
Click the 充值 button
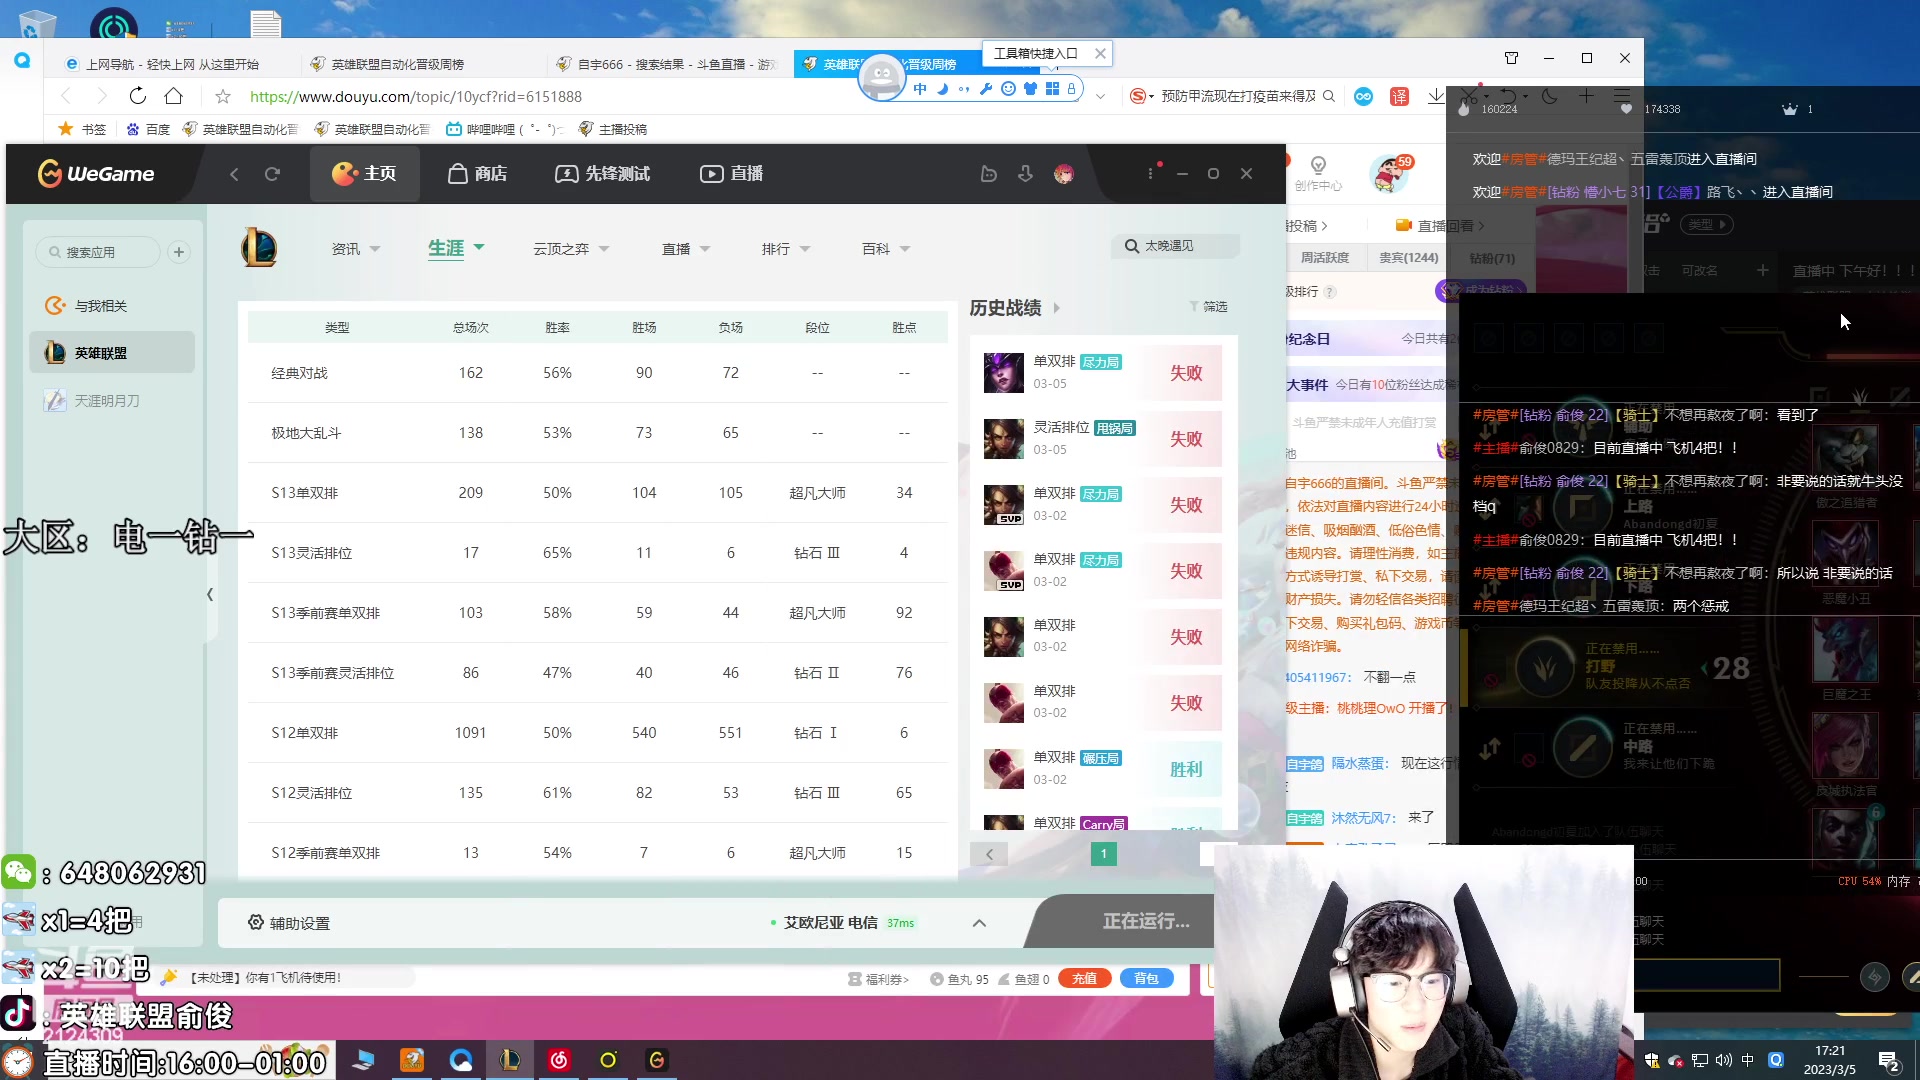click(x=1084, y=979)
